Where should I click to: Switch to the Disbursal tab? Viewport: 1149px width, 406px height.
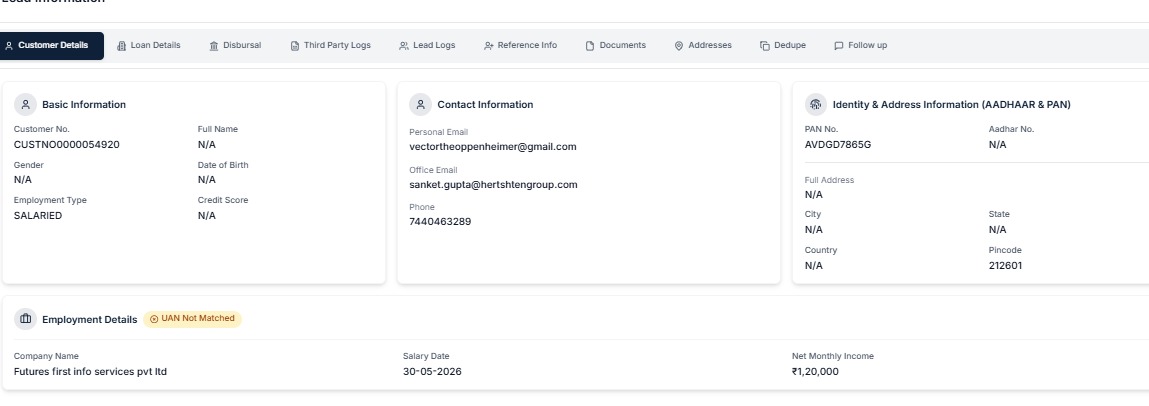(x=234, y=45)
